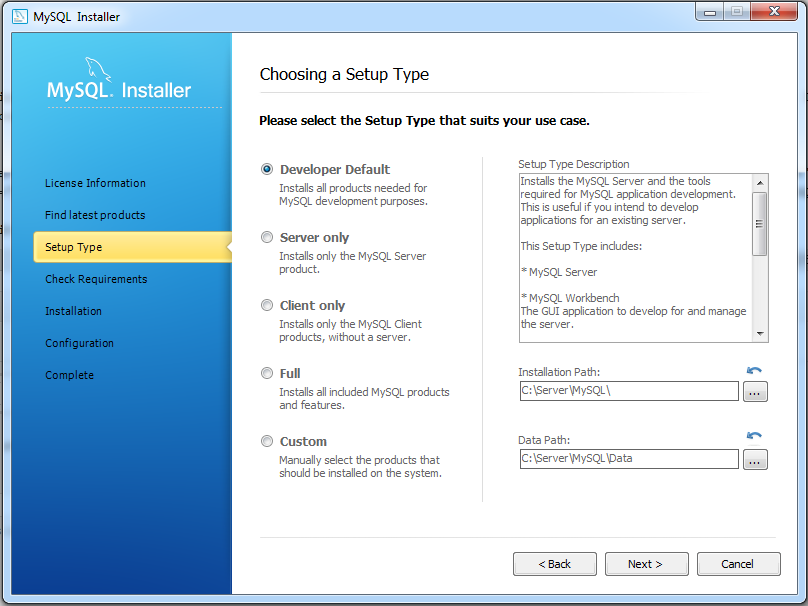Revert the Data Path with the undo arrow
Screen dimensions: 808x606
pos(754,436)
